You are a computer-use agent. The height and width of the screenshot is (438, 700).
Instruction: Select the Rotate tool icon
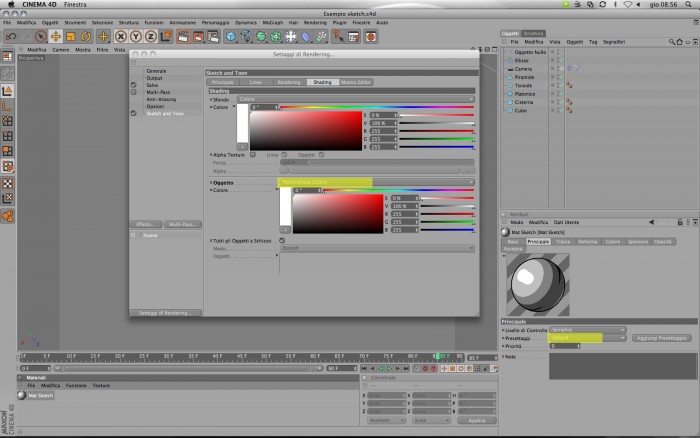pyautogui.click(x=86, y=37)
